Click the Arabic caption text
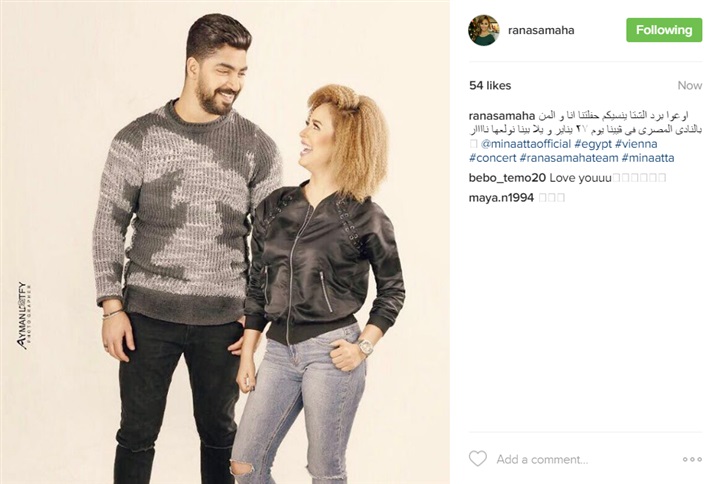 (585, 123)
